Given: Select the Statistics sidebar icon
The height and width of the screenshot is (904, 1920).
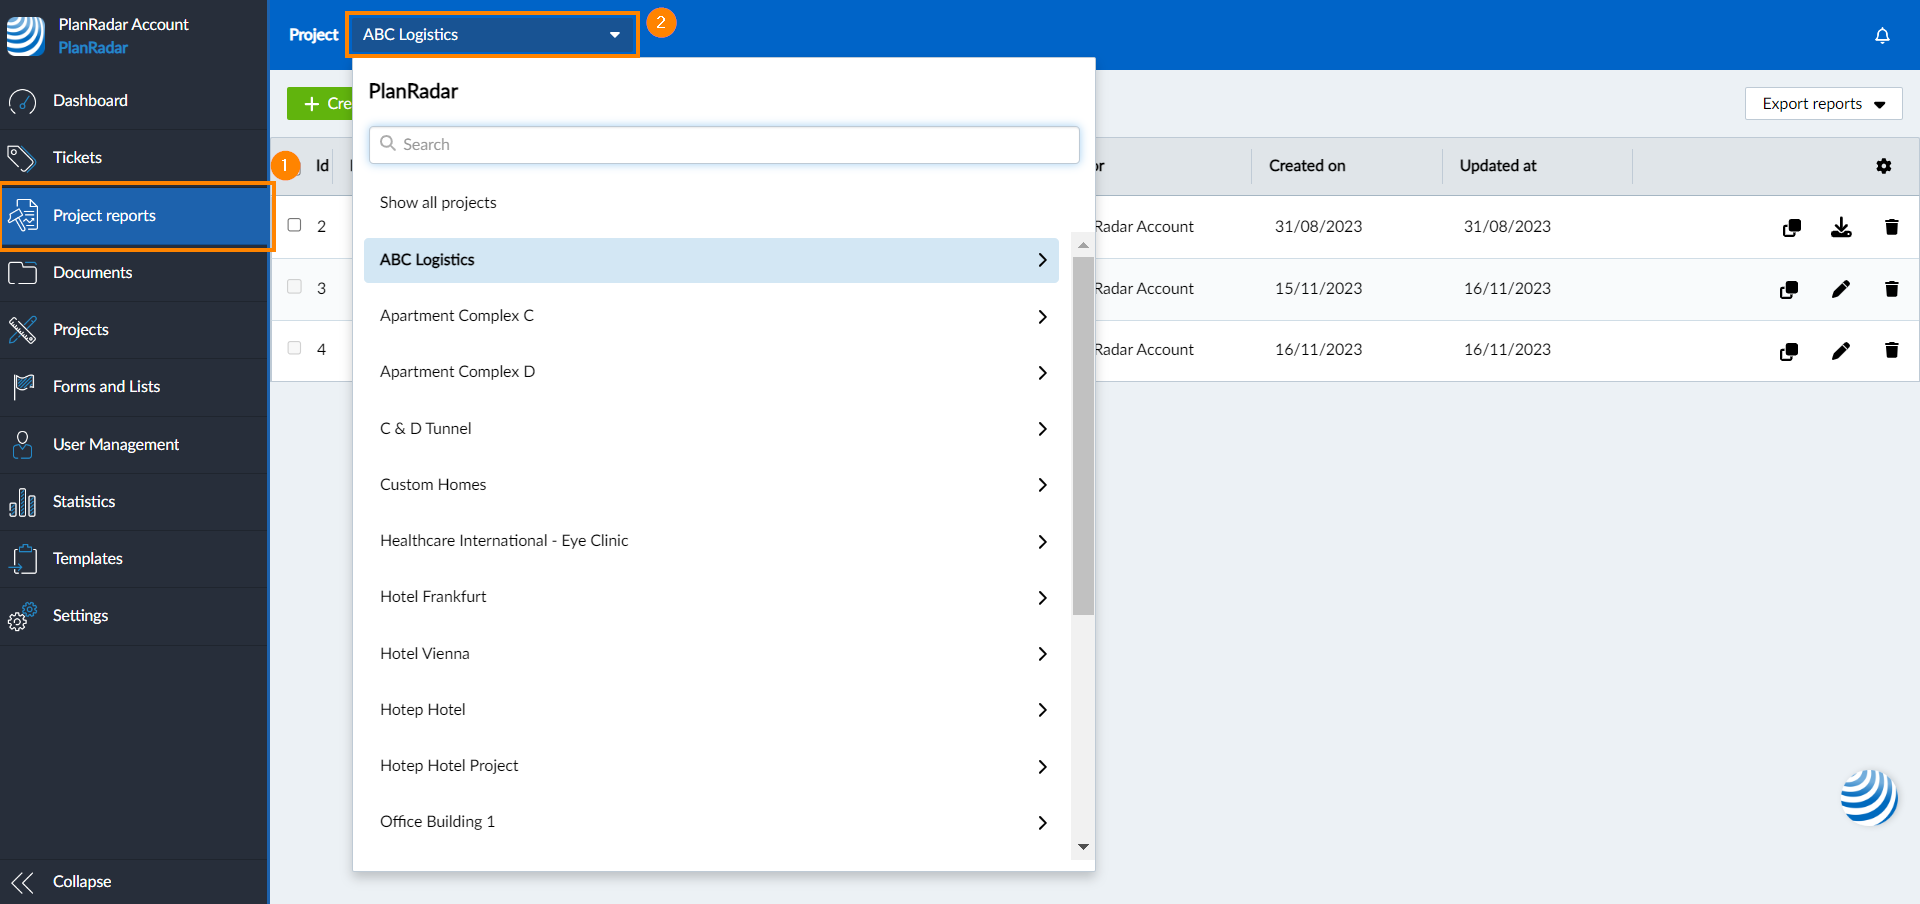Looking at the screenshot, I should 23,502.
